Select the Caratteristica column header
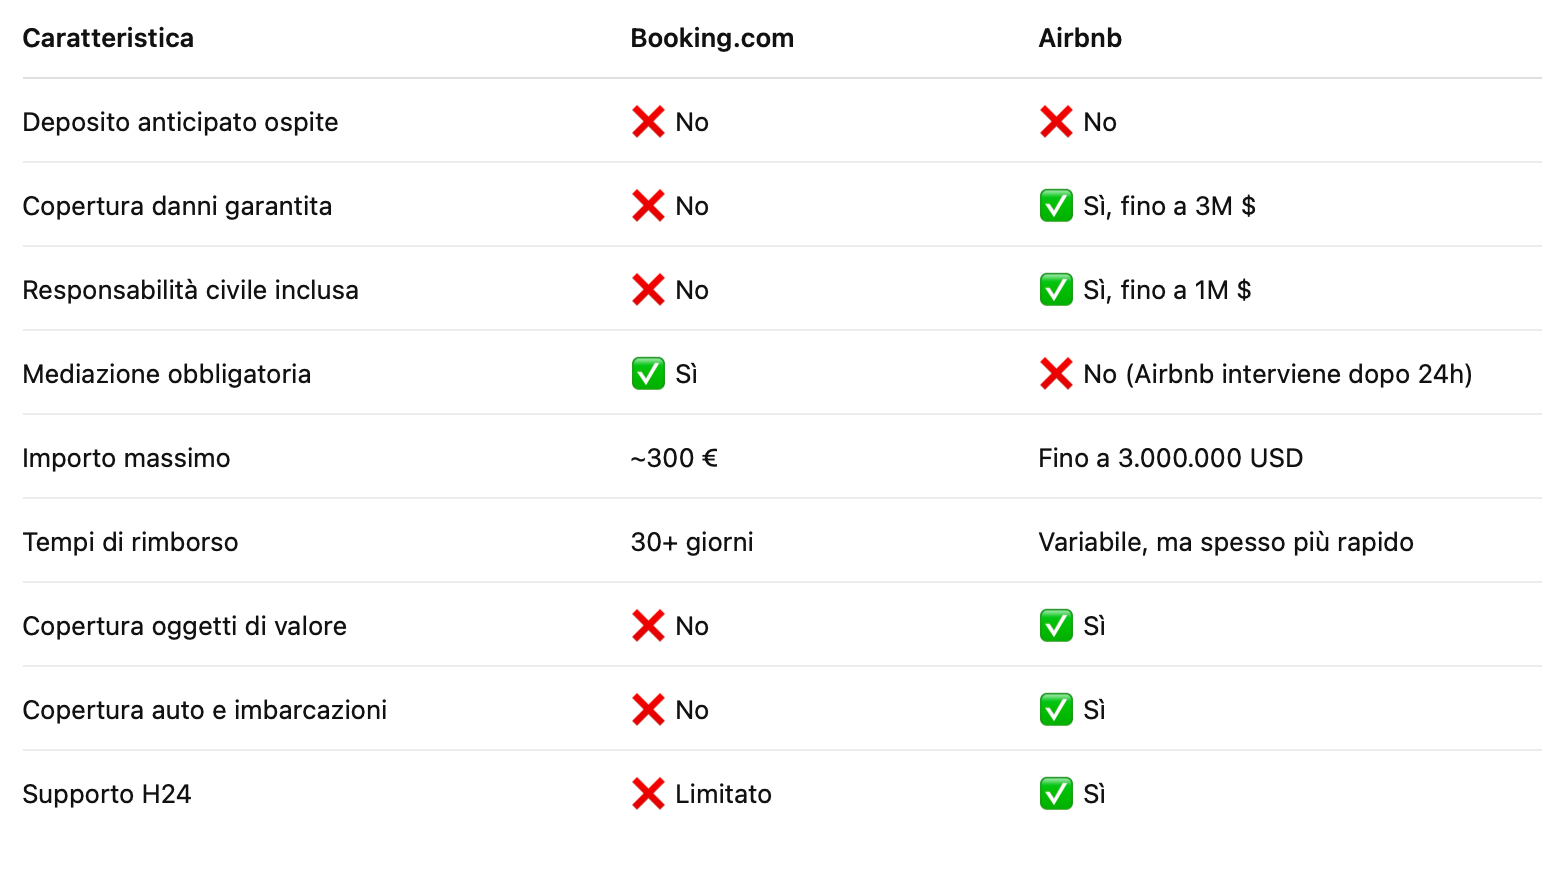The width and height of the screenshot is (1542, 890). 108,38
